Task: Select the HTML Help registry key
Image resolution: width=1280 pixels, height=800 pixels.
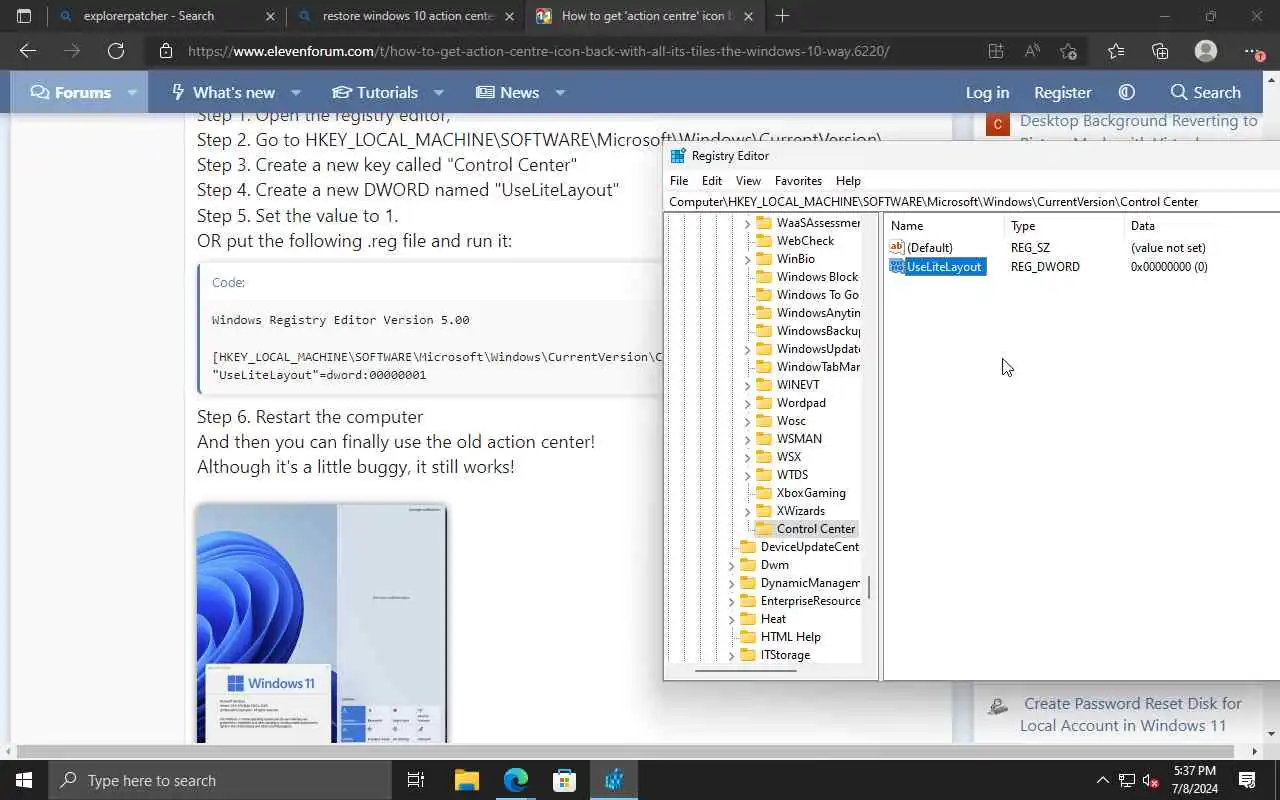Action: 790,637
